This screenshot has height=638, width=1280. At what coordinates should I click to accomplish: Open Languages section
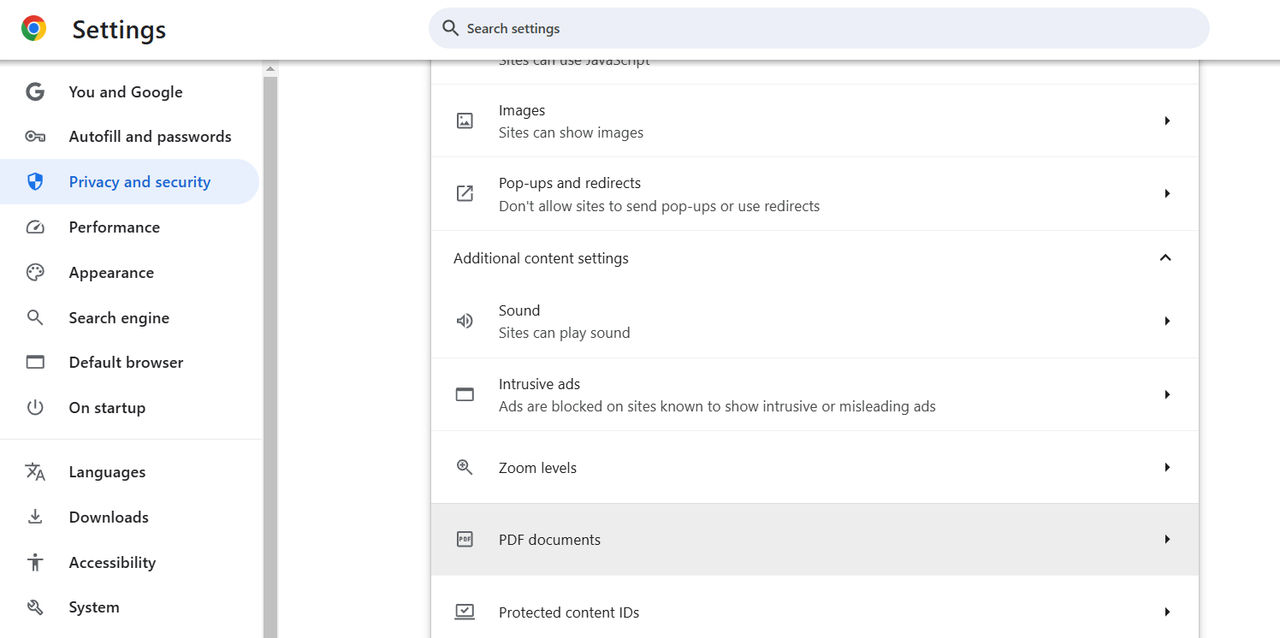click(129, 472)
